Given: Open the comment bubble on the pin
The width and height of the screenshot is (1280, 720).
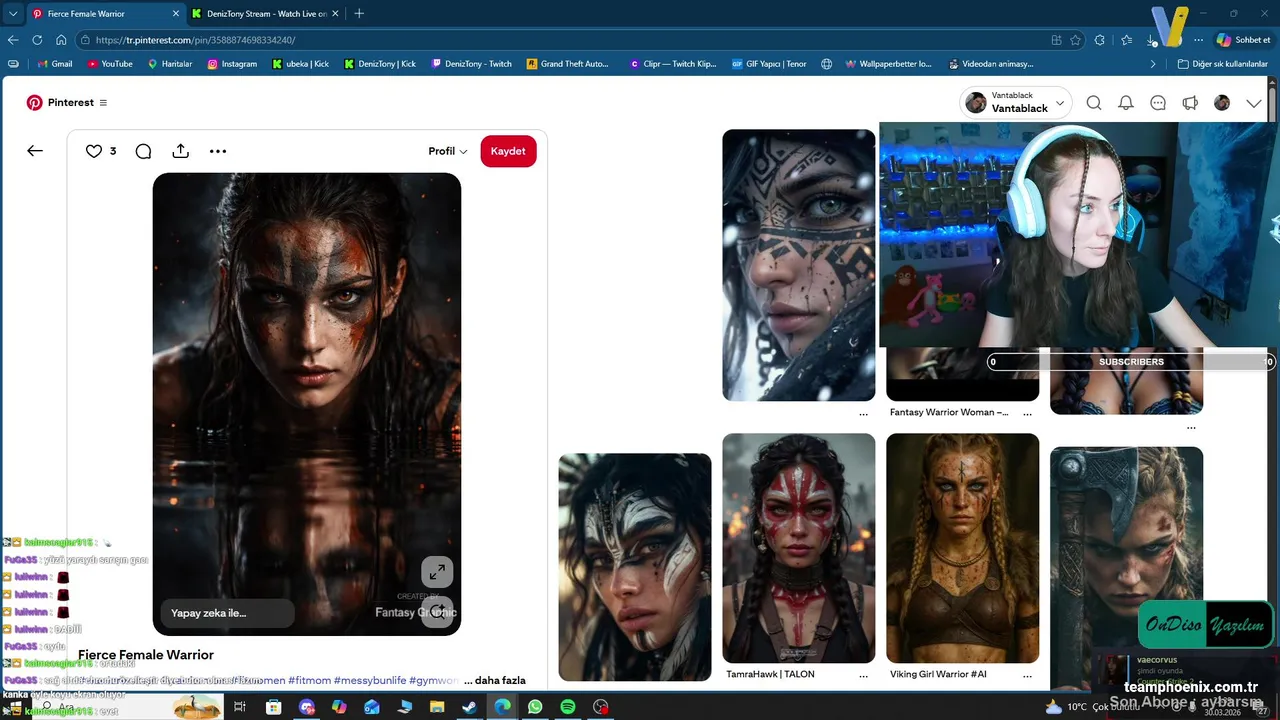Looking at the screenshot, I should click(143, 151).
